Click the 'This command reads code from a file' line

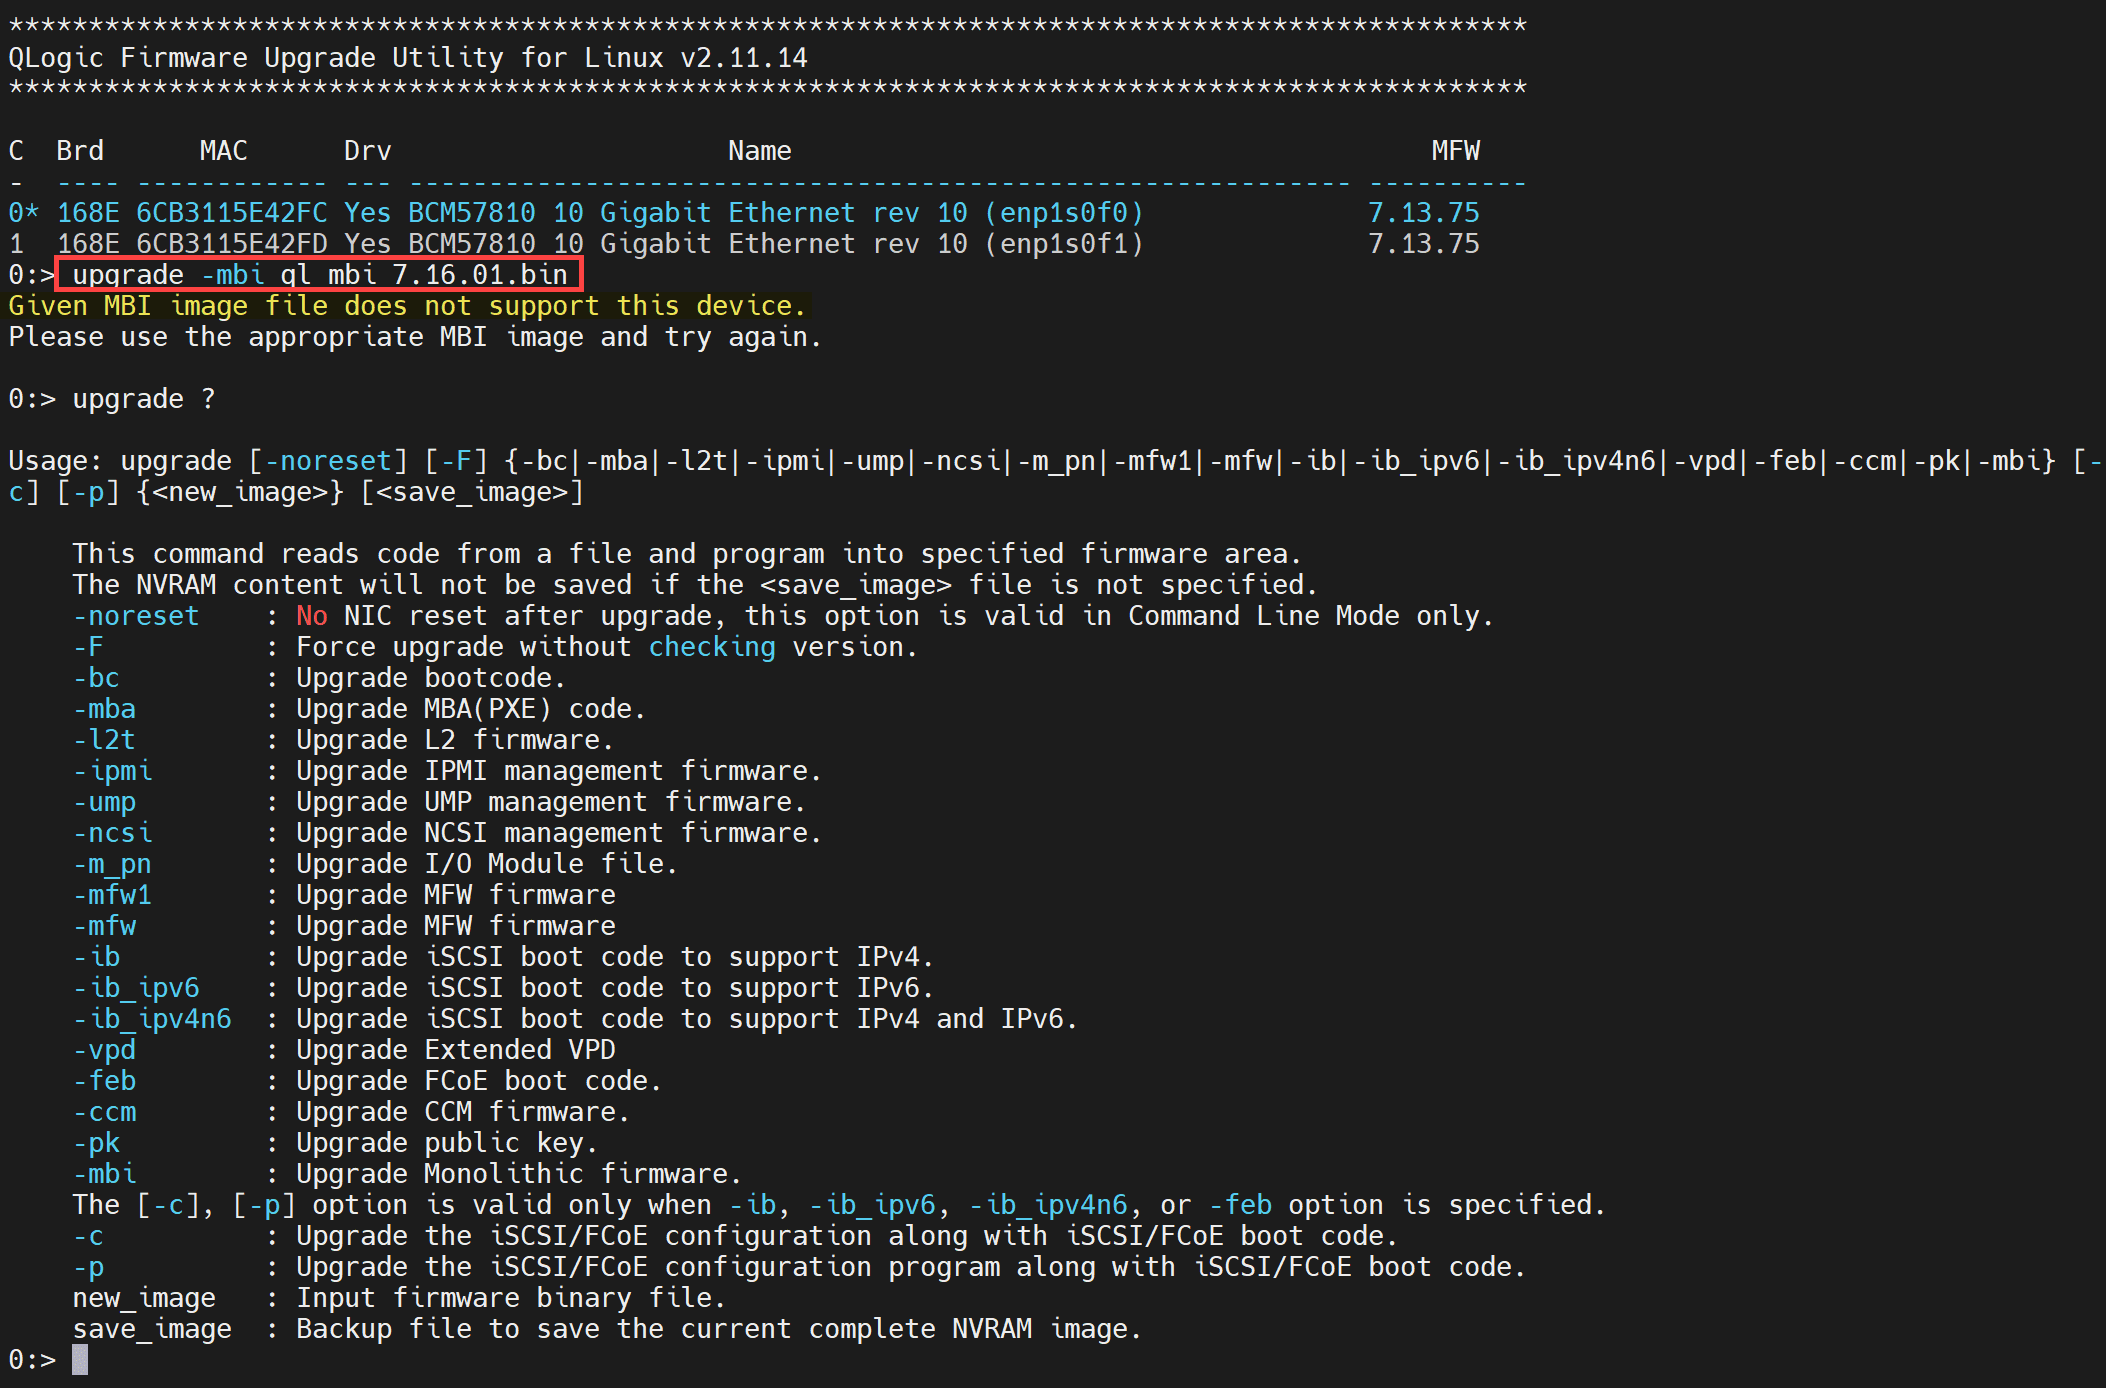(687, 554)
